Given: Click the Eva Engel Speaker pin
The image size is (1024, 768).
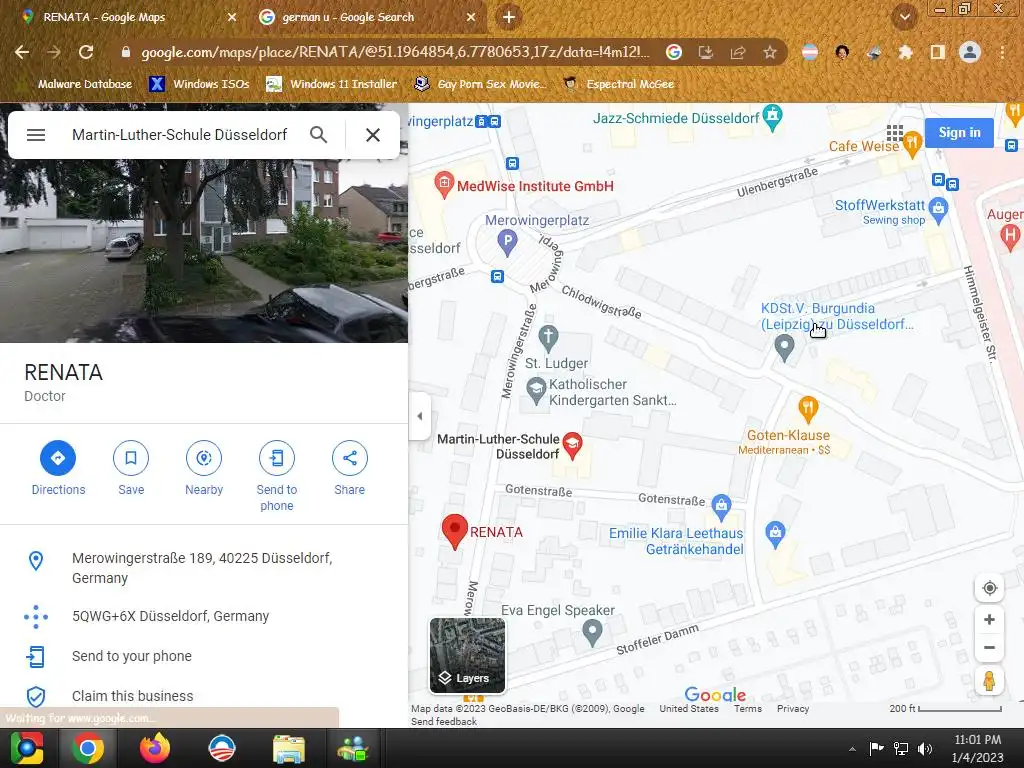Looking at the screenshot, I should [x=592, y=632].
